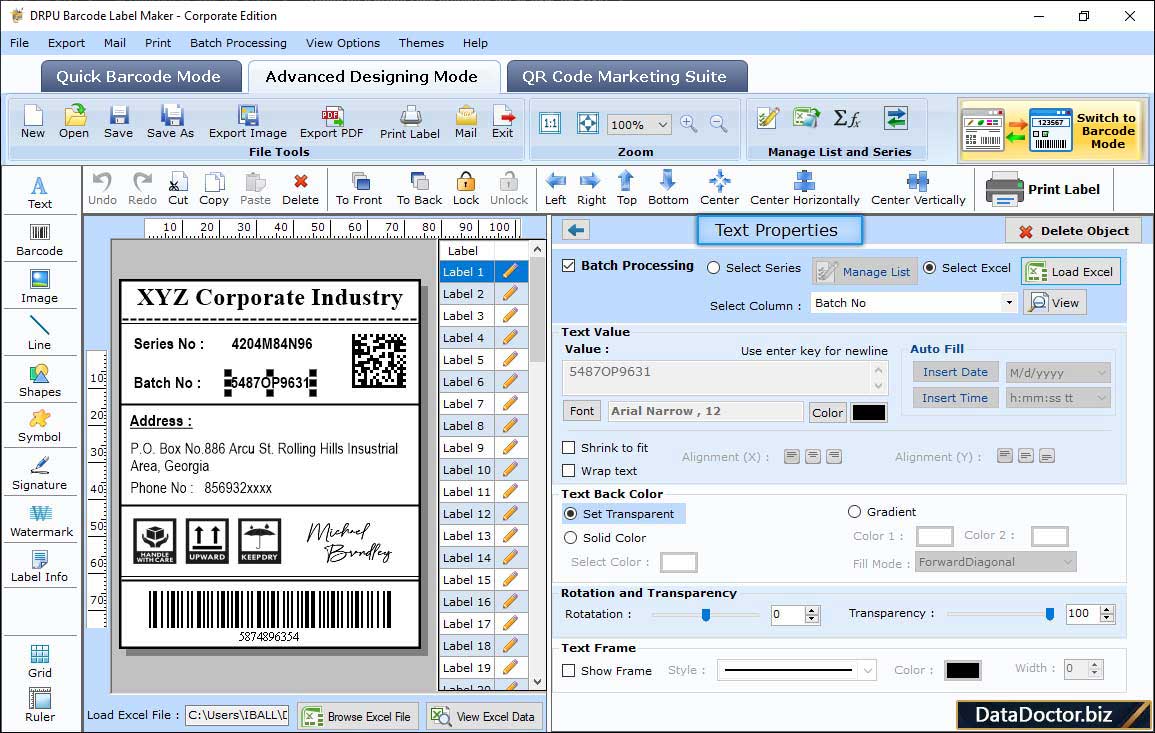The width and height of the screenshot is (1155, 733).
Task: Uncheck the Batch Processing checkbox
Action: (x=569, y=266)
